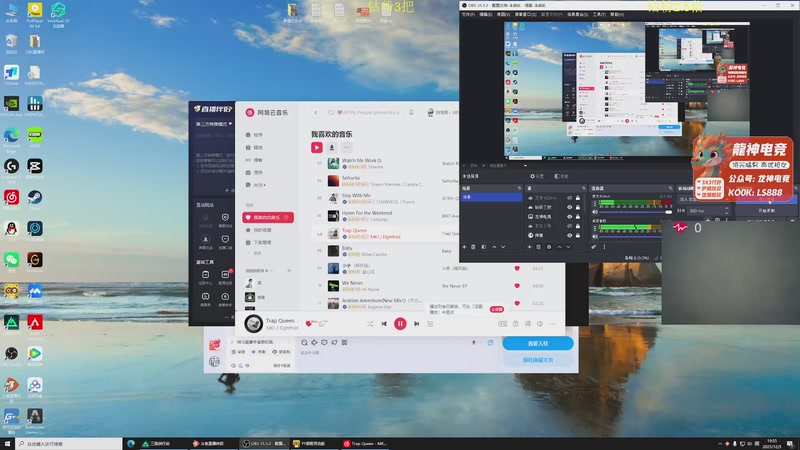The width and height of the screenshot is (800, 450).
Task: Select 我喜欢的音乐 in NetEase sidebar
Action: click(268, 217)
